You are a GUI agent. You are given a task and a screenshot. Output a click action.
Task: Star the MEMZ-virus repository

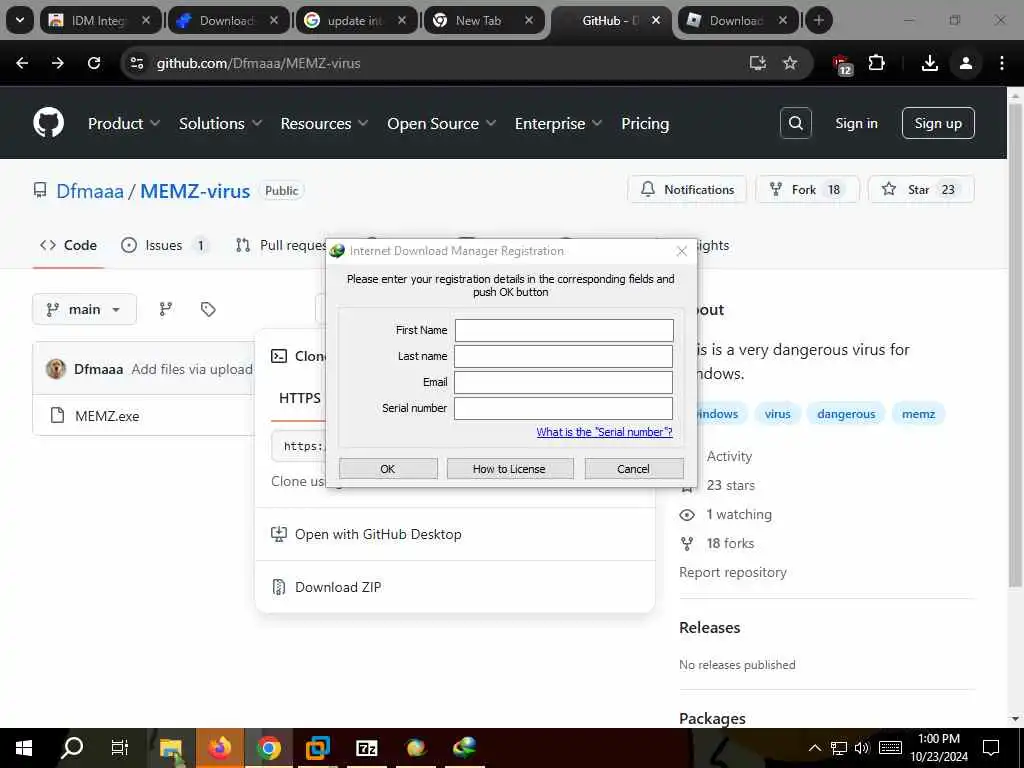pyautogui.click(x=921, y=189)
